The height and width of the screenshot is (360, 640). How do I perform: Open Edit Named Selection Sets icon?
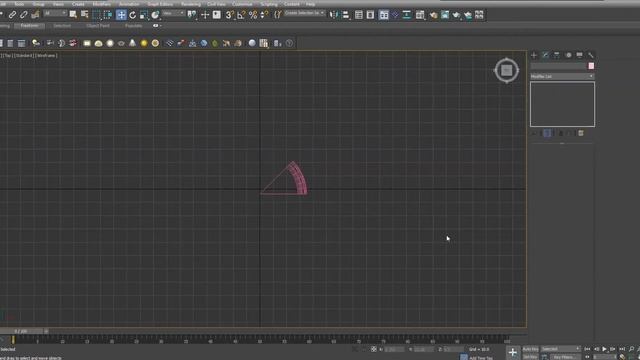(x=278, y=15)
